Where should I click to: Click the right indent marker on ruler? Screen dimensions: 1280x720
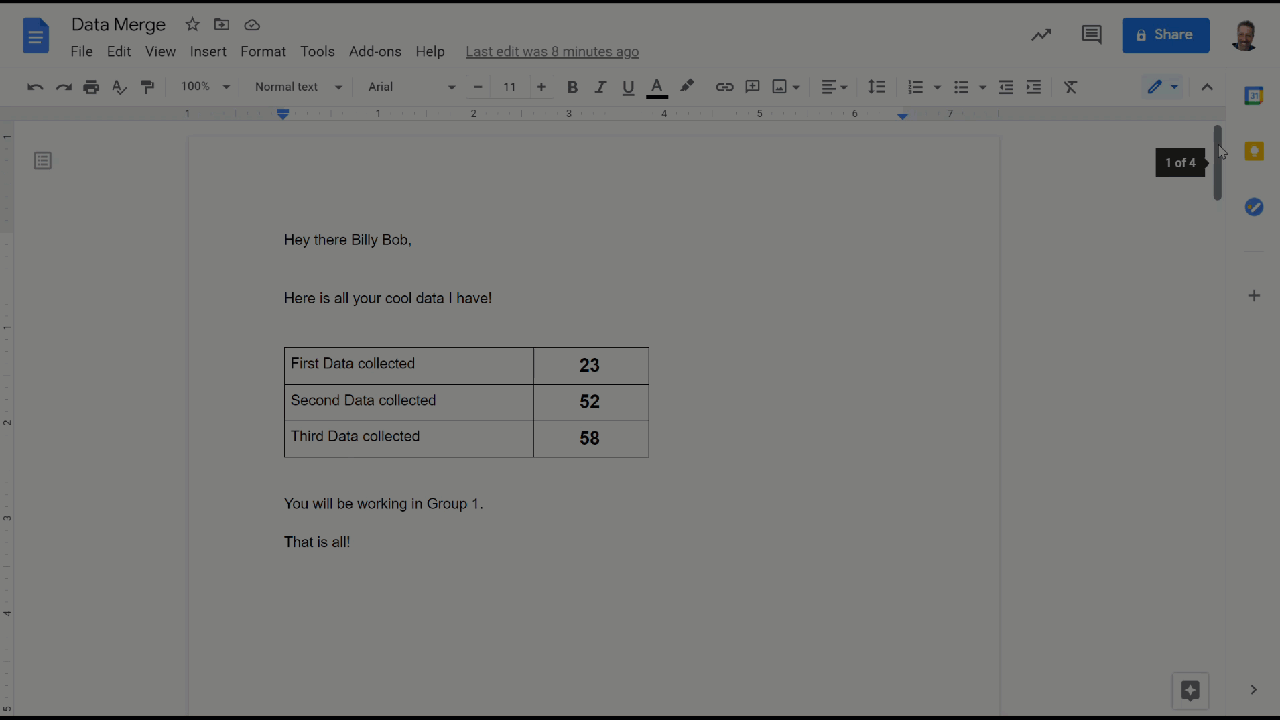(902, 116)
